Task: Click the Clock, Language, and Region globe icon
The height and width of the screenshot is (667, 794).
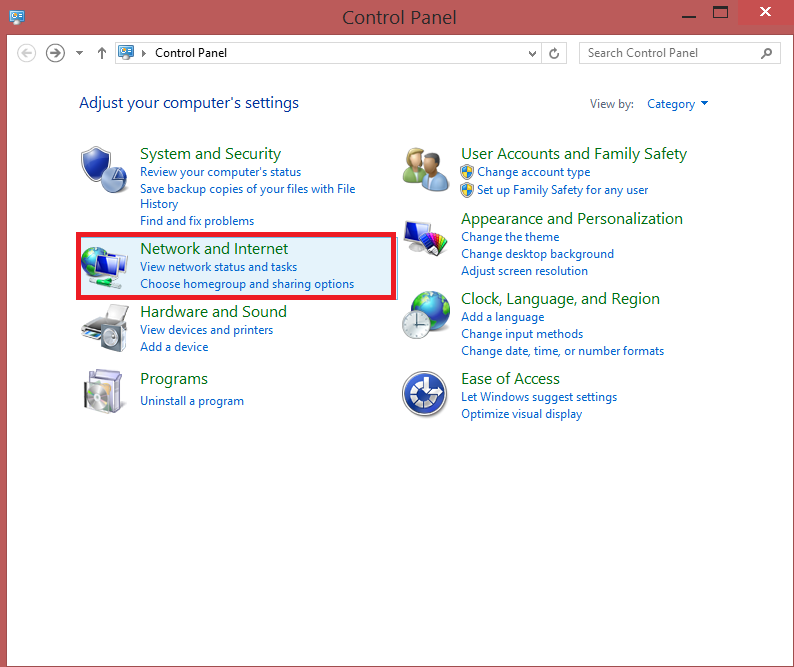Action: coord(426,315)
